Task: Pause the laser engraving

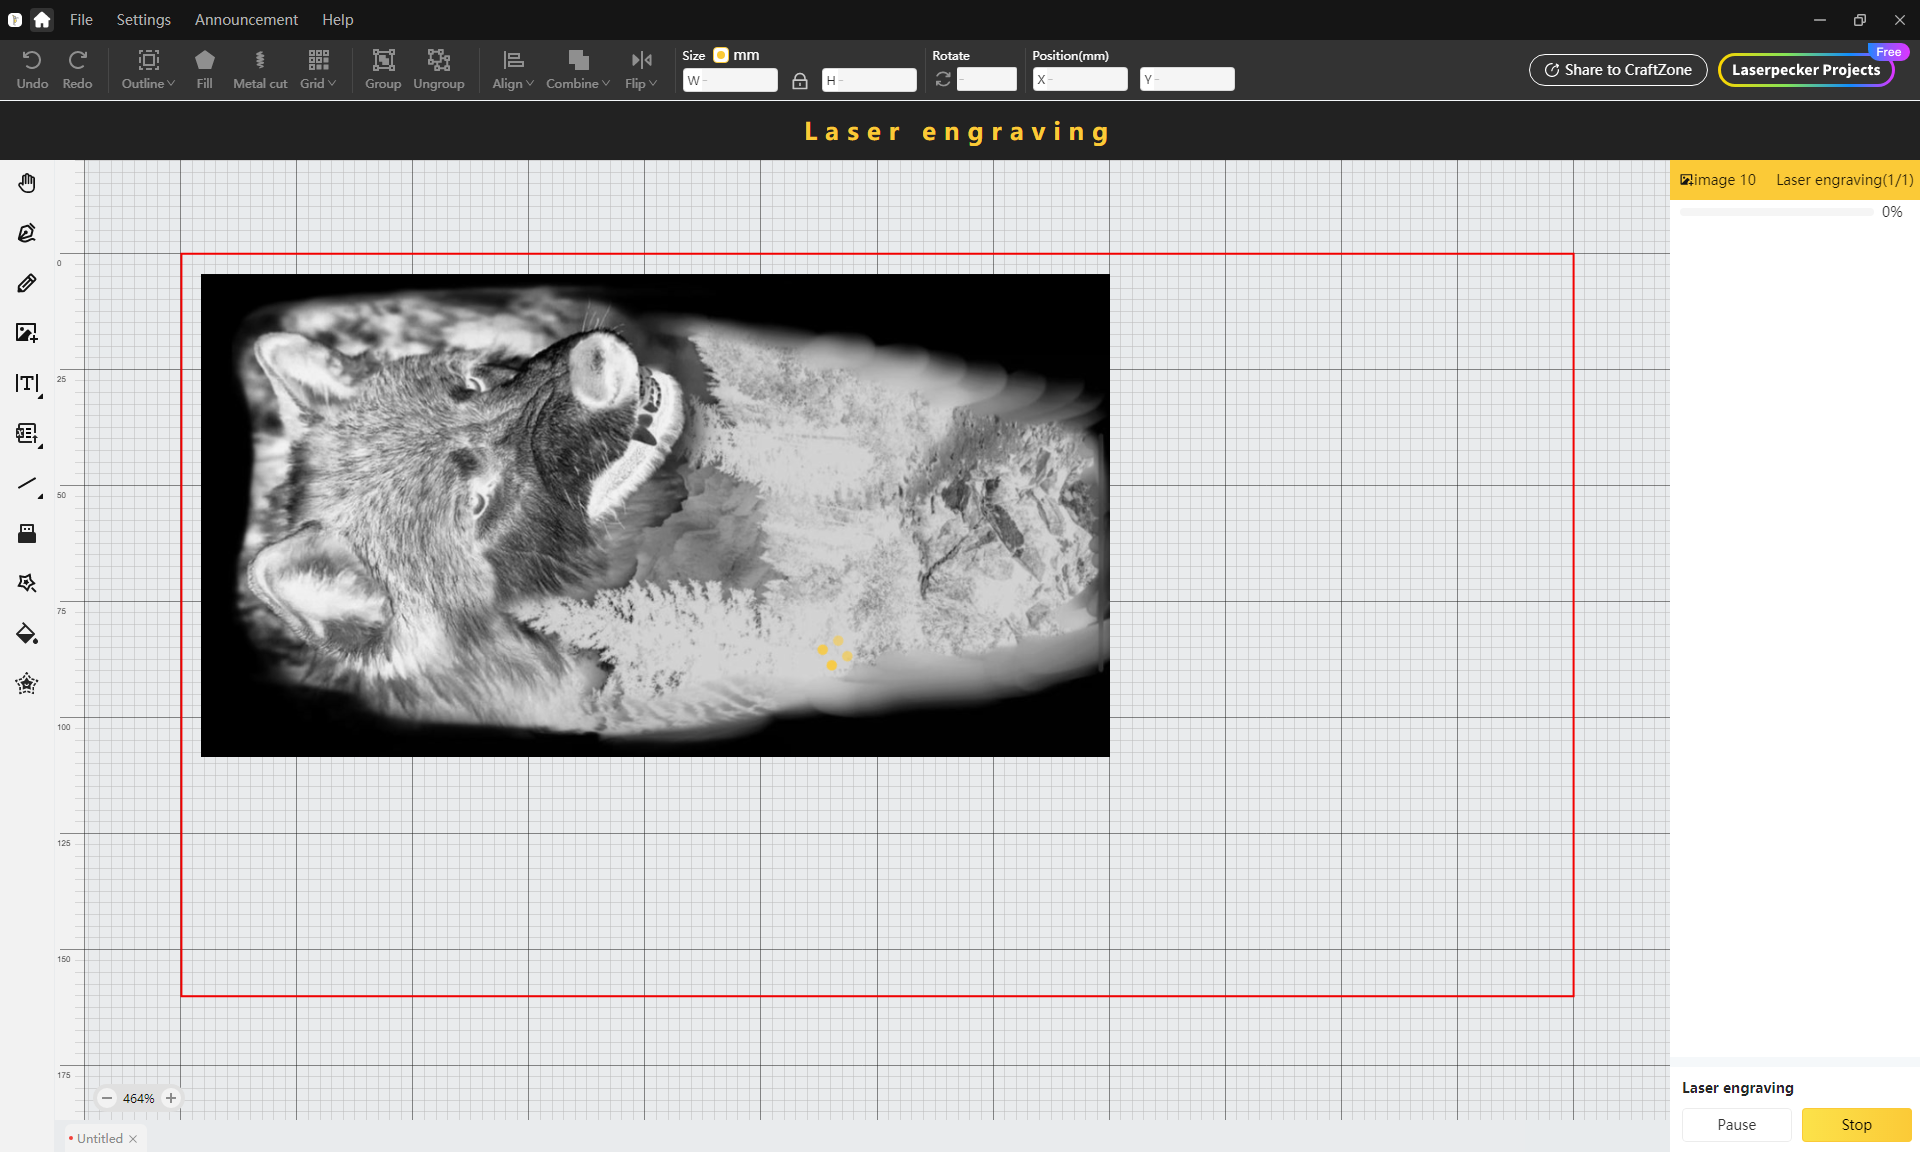Action: click(1736, 1125)
